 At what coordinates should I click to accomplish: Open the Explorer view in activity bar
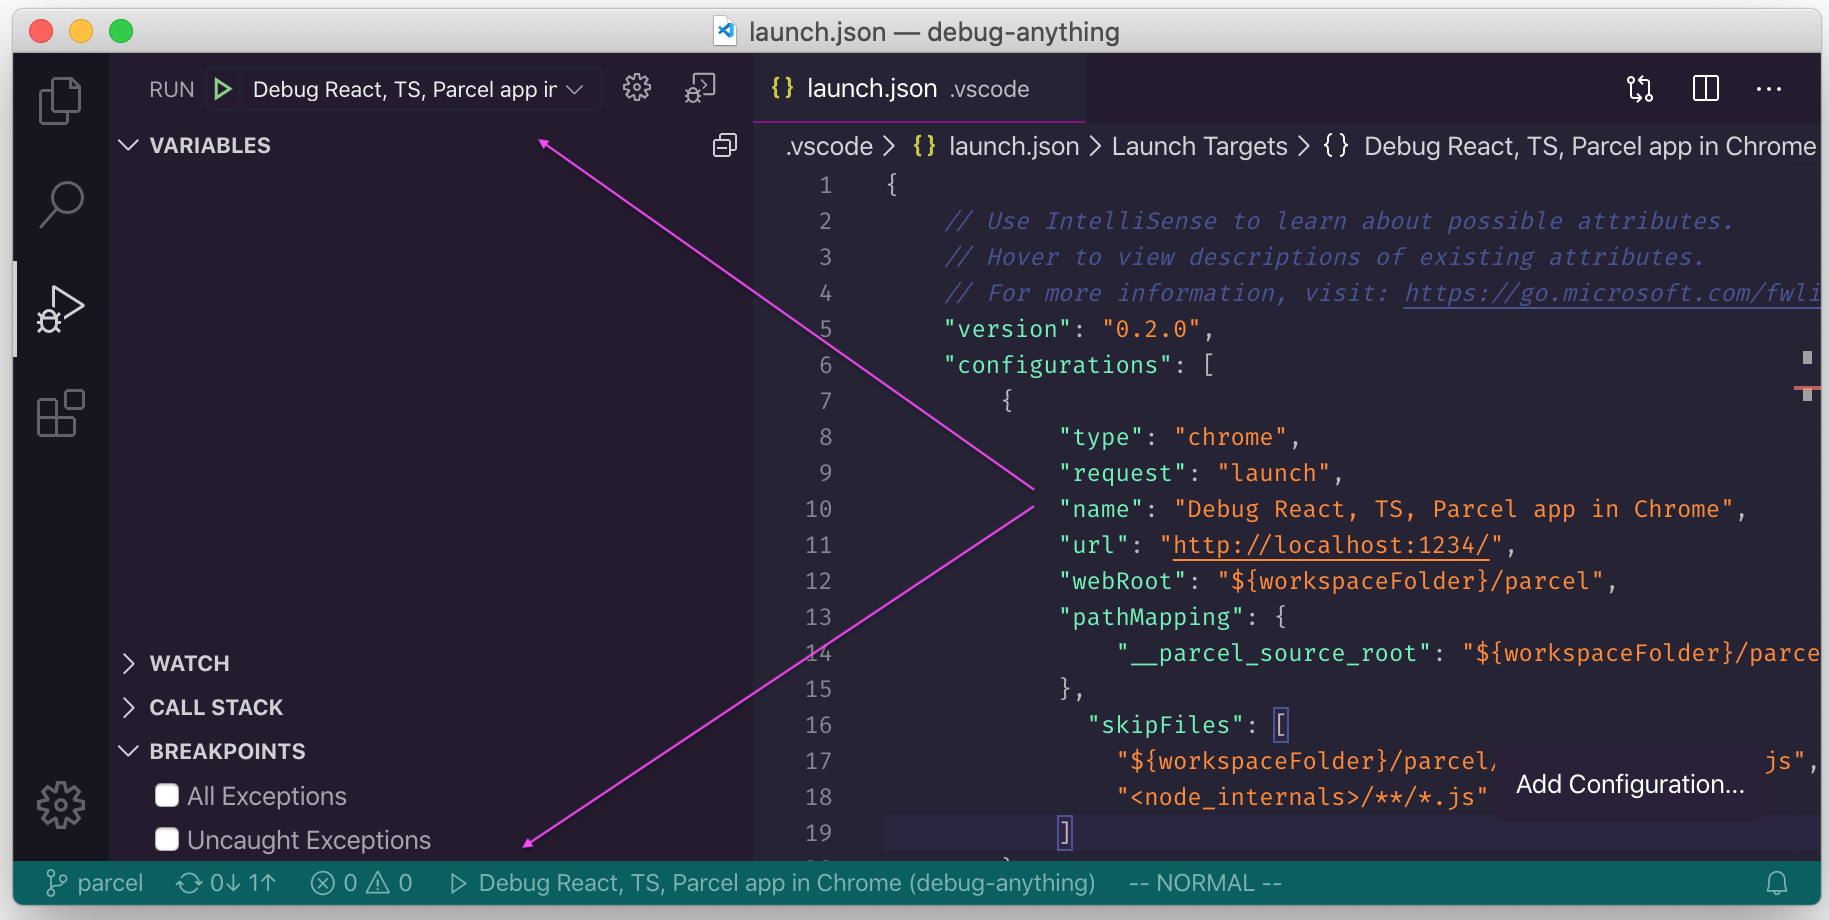(60, 100)
